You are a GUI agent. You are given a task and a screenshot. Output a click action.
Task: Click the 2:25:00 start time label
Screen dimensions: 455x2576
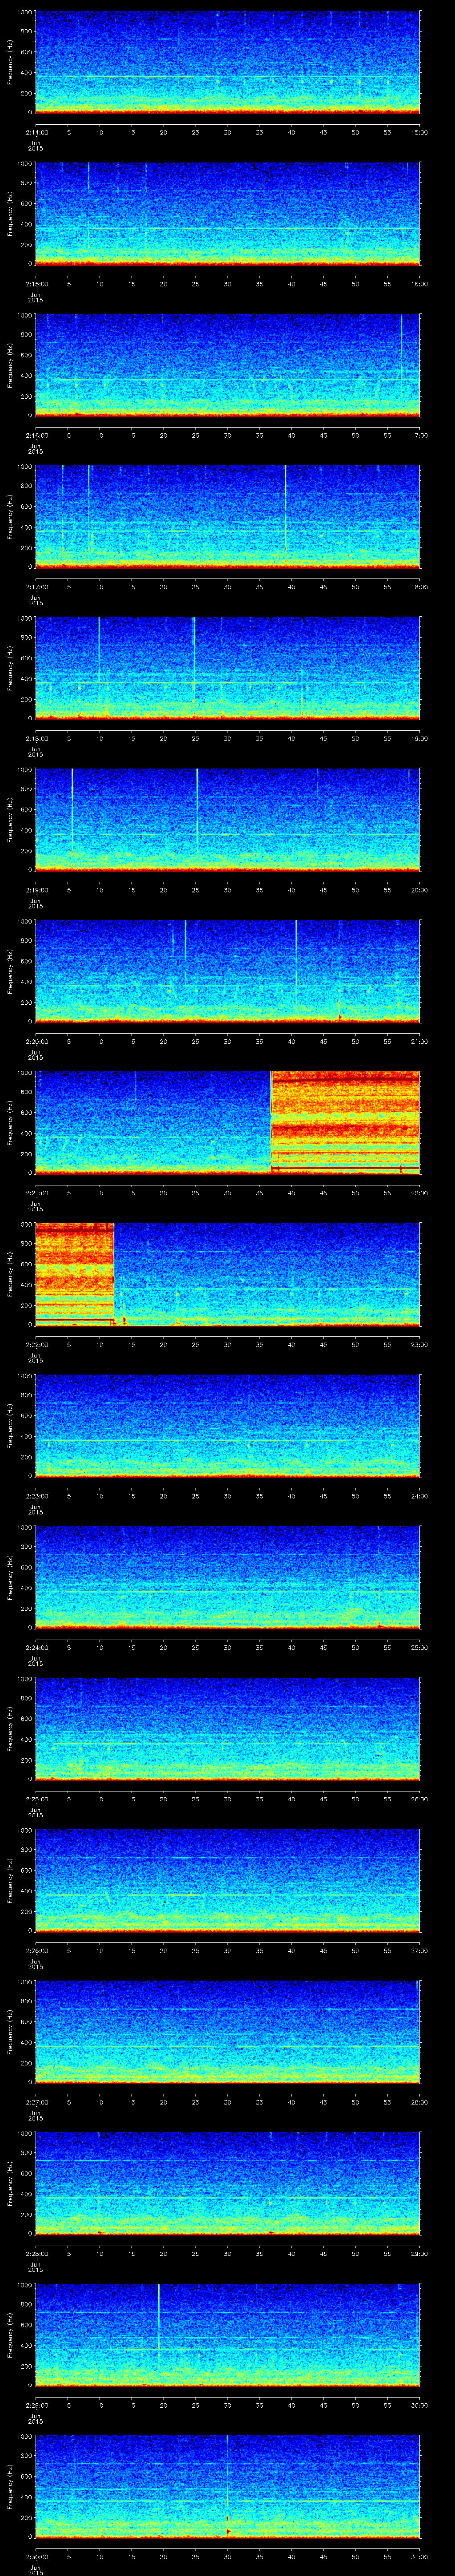coord(36,1799)
